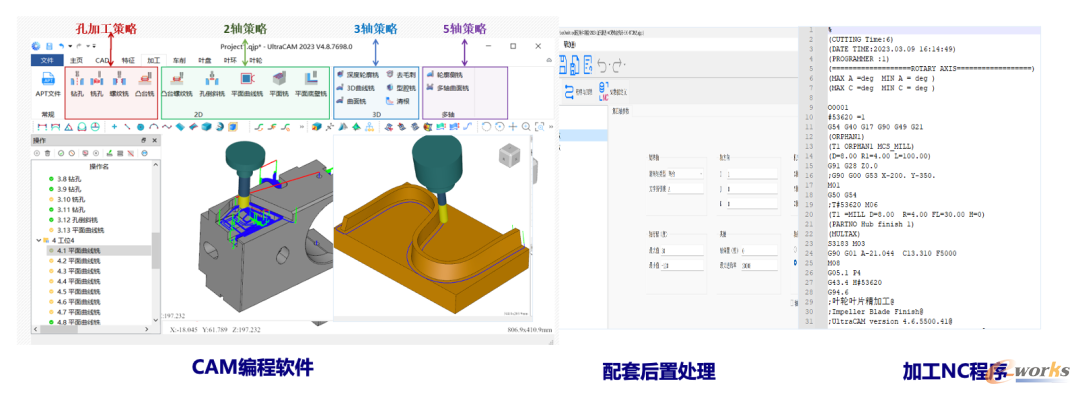Select the 凸台铣 boss milling icon
The image size is (1080, 394).
click(x=144, y=84)
